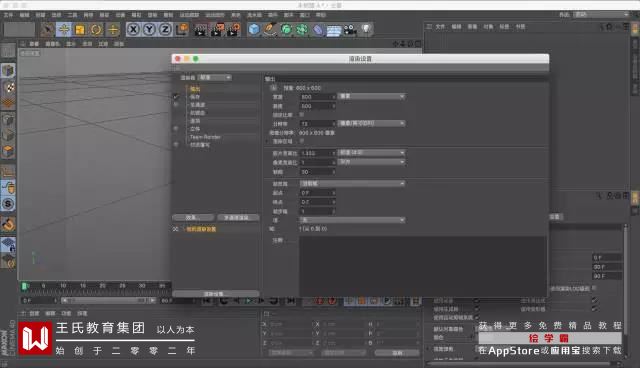This screenshot has width=640, height=368.
Task: Click the 效果 button
Action: 193,217
